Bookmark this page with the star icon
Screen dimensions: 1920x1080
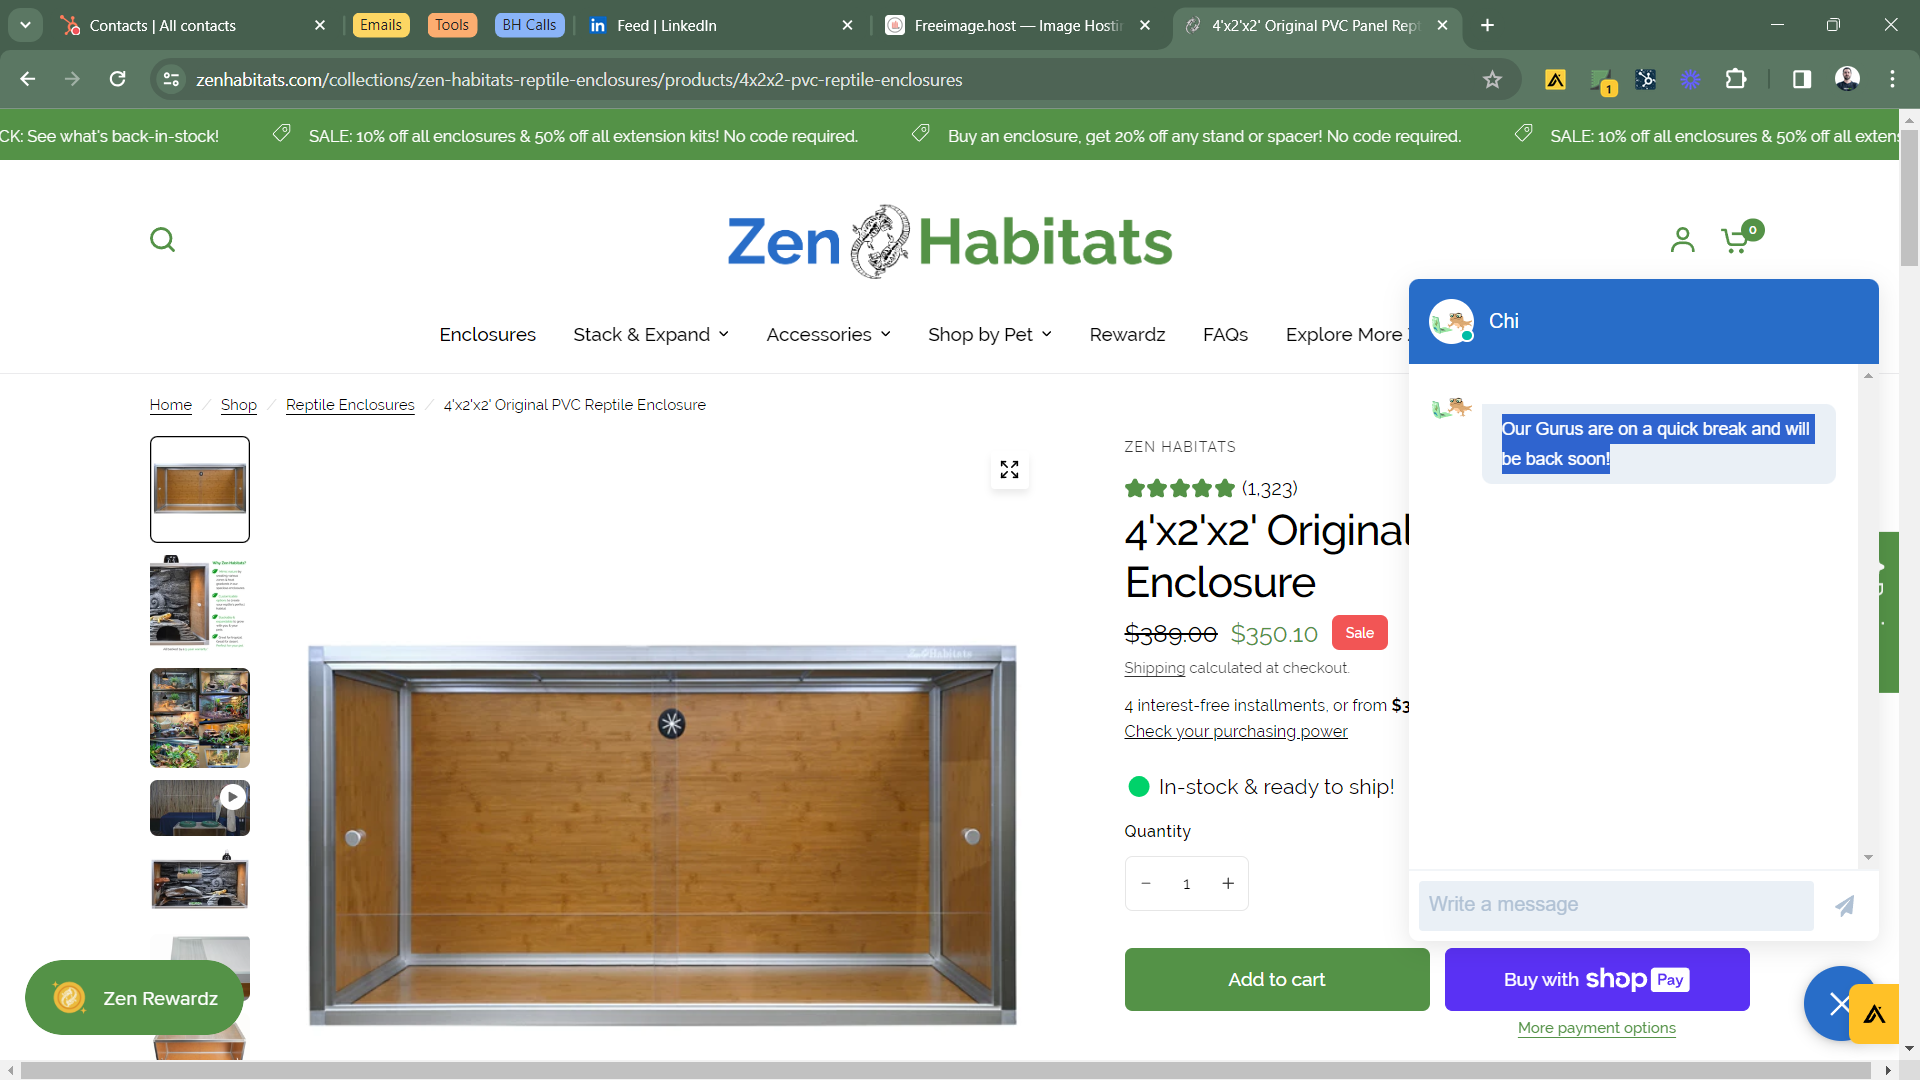tap(1492, 80)
